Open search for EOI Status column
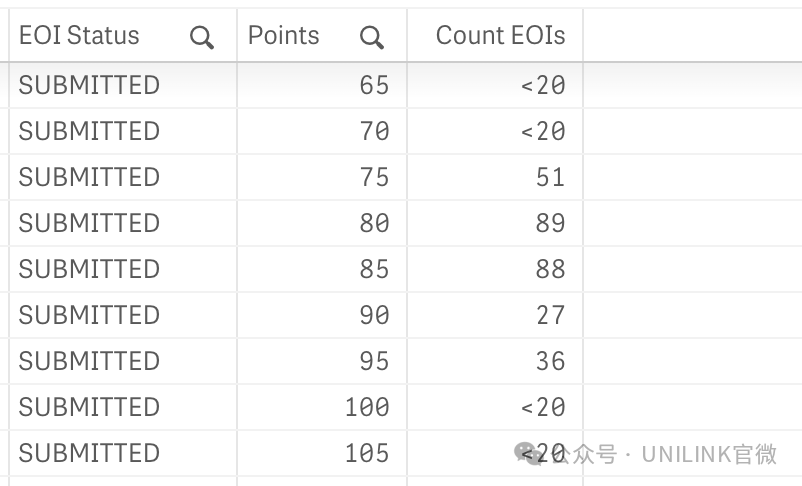 coord(202,38)
